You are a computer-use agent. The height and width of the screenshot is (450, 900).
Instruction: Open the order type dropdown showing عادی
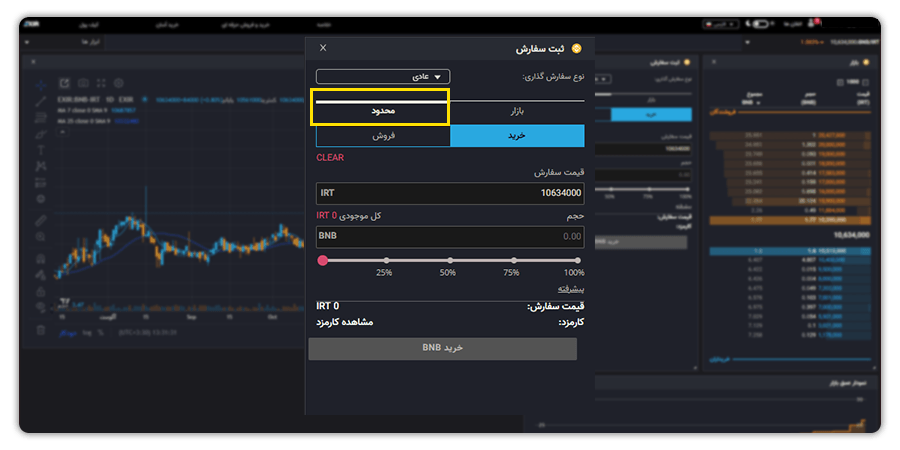click(383, 76)
